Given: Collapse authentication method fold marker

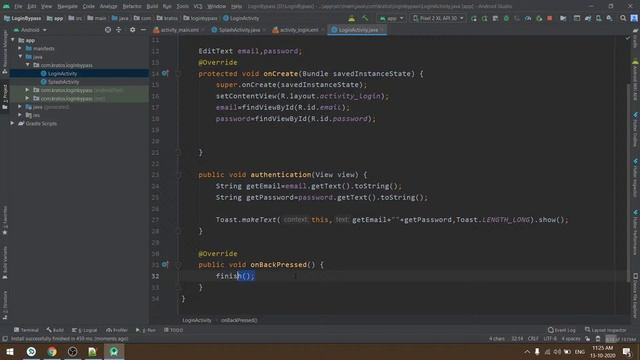Looking at the screenshot, I should click(178, 175).
